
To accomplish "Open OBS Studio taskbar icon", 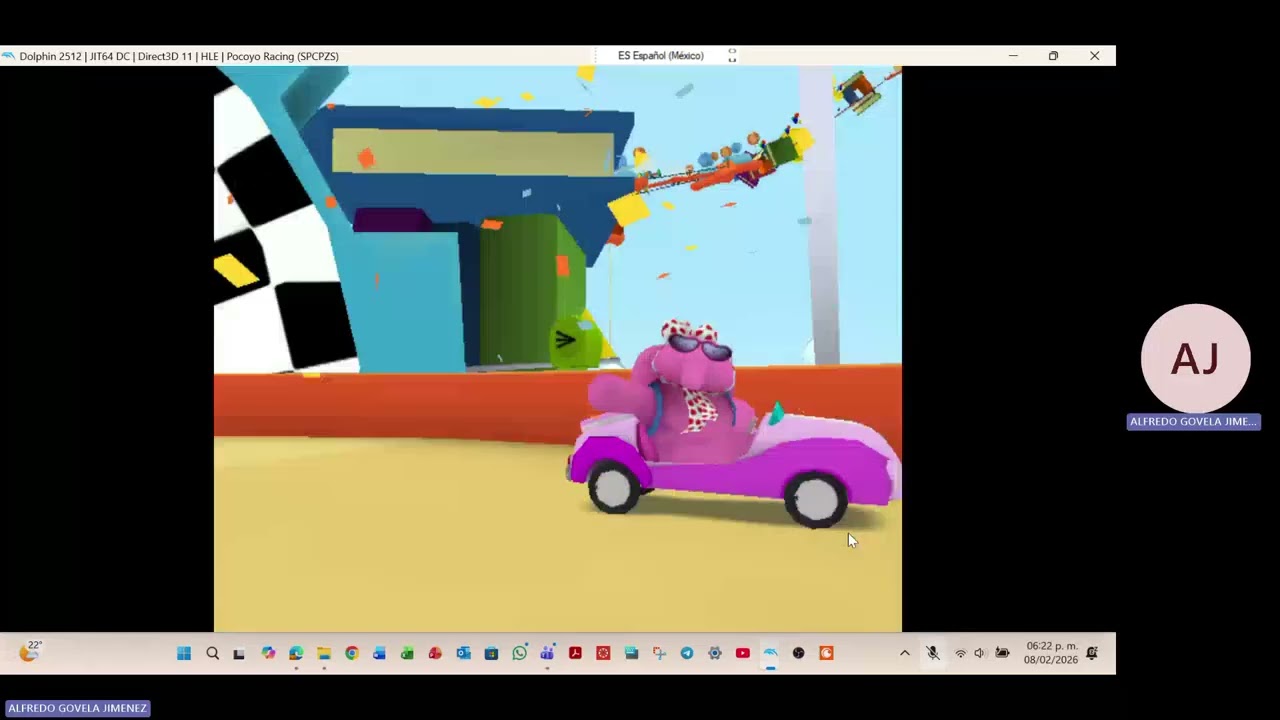I will [798, 653].
